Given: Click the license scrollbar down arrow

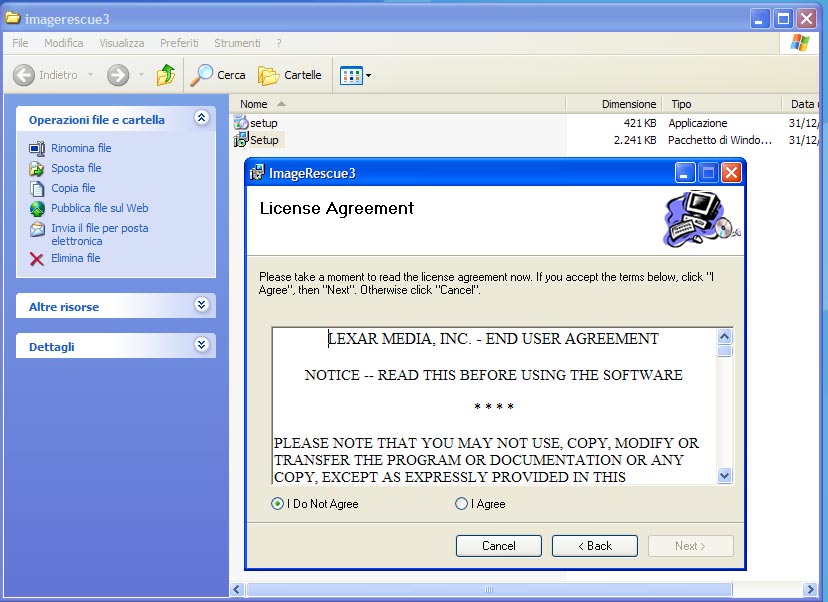Looking at the screenshot, I should click(x=724, y=475).
